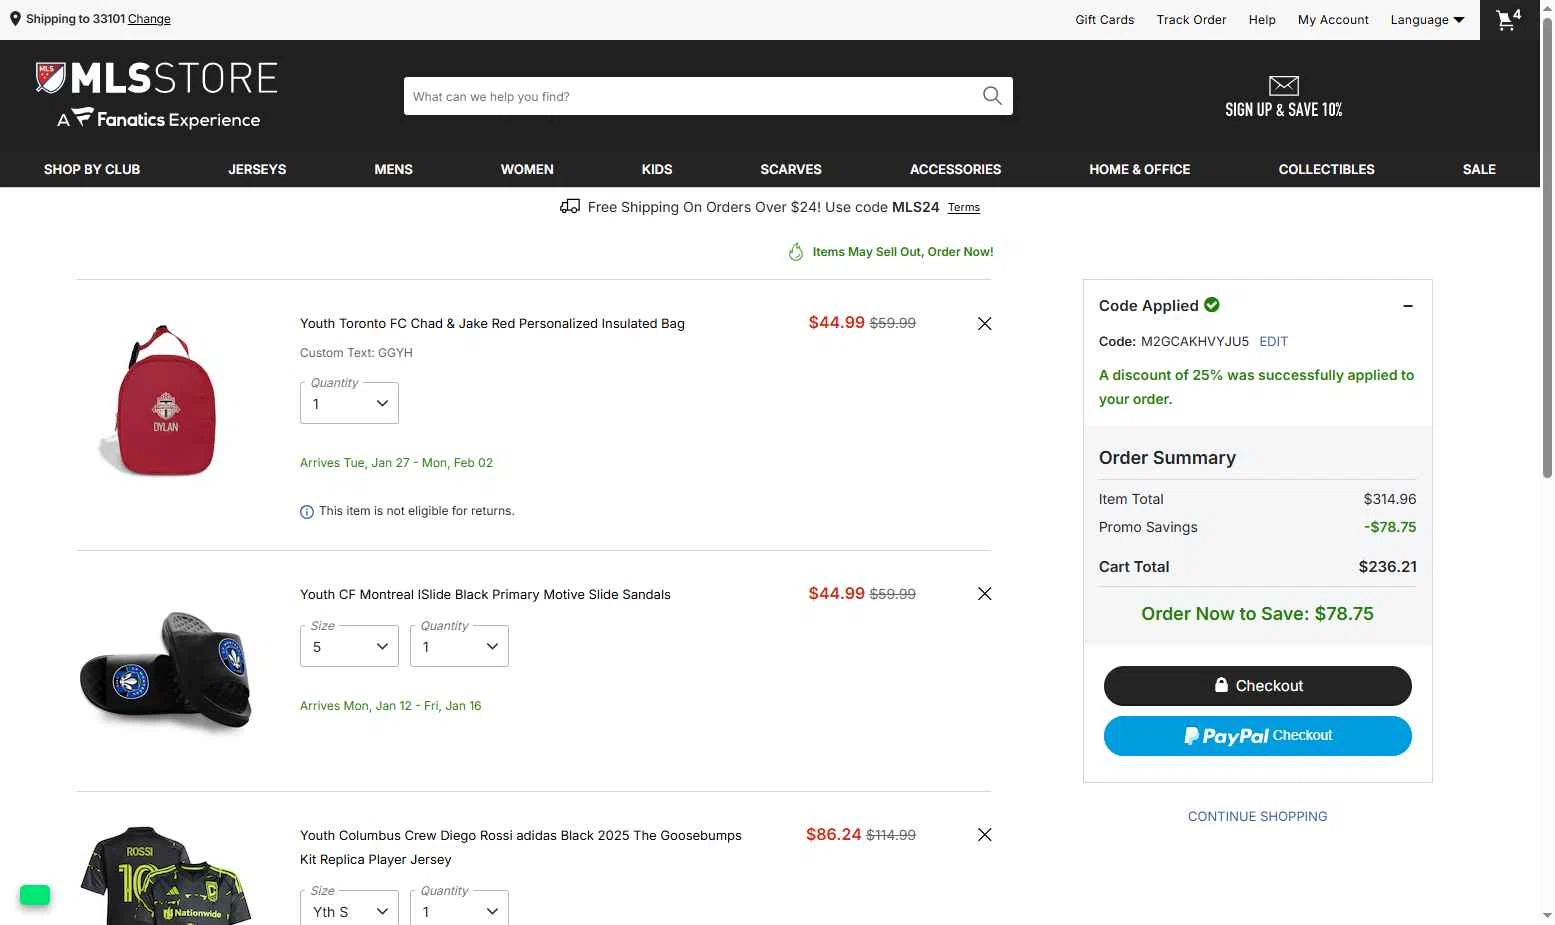
Task: Collapse the Code Applied section
Action: click(x=1408, y=306)
